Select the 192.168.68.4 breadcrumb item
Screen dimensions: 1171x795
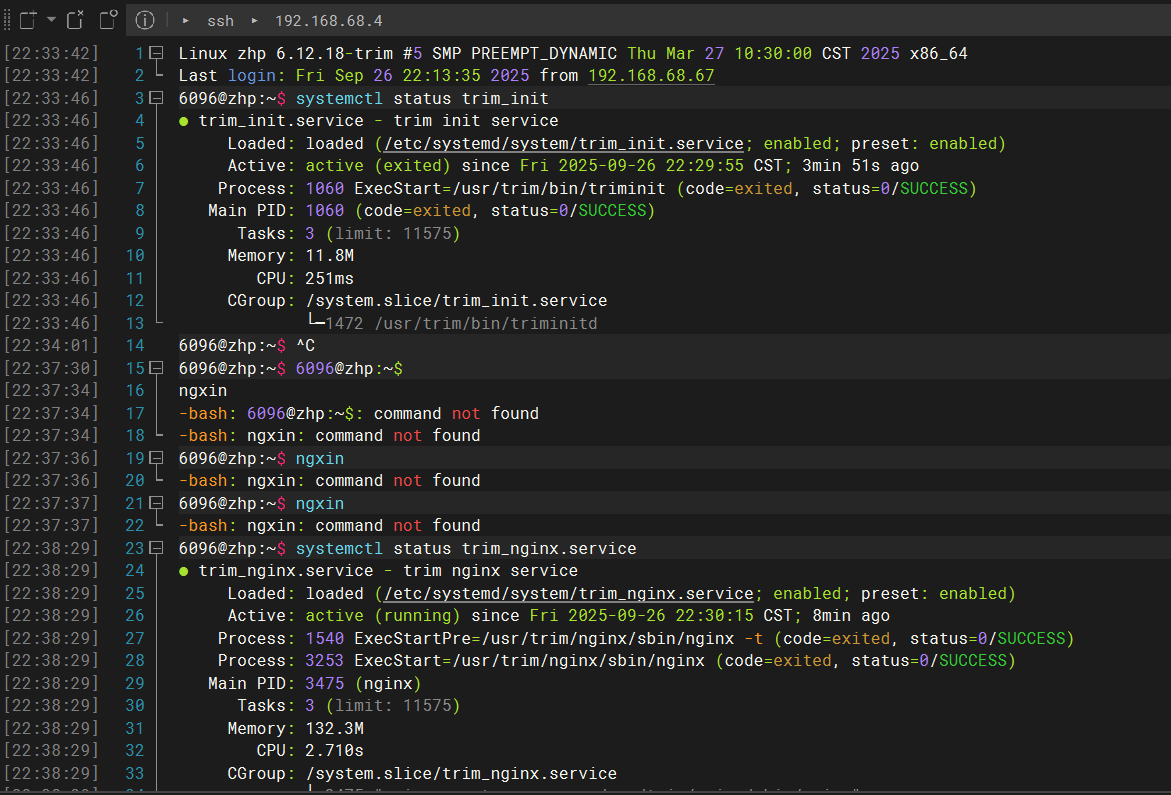(x=328, y=21)
